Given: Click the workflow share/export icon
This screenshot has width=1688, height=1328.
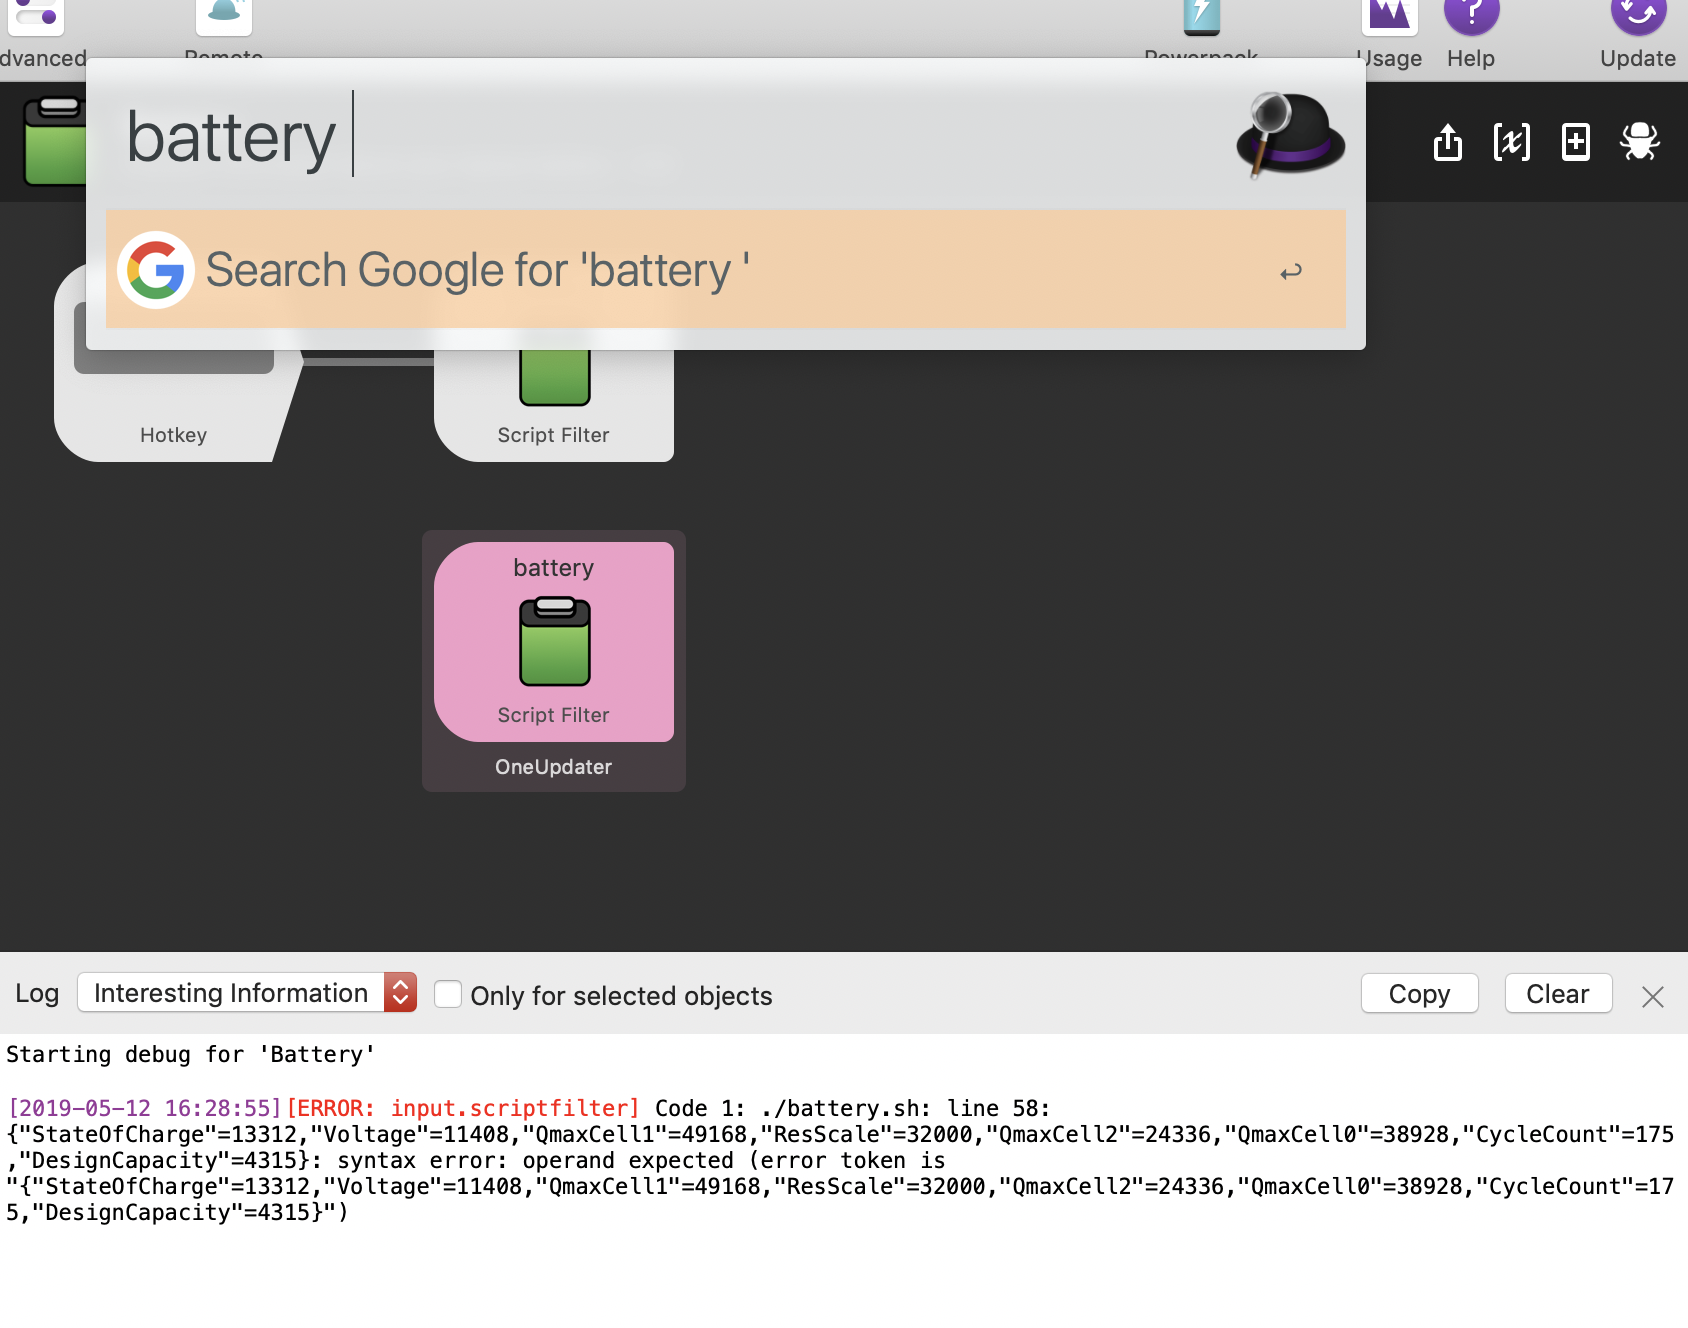Looking at the screenshot, I should [1447, 142].
